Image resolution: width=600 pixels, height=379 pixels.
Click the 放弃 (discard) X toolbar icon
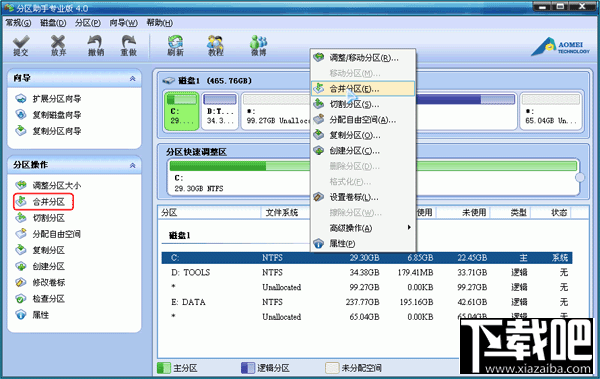point(58,46)
